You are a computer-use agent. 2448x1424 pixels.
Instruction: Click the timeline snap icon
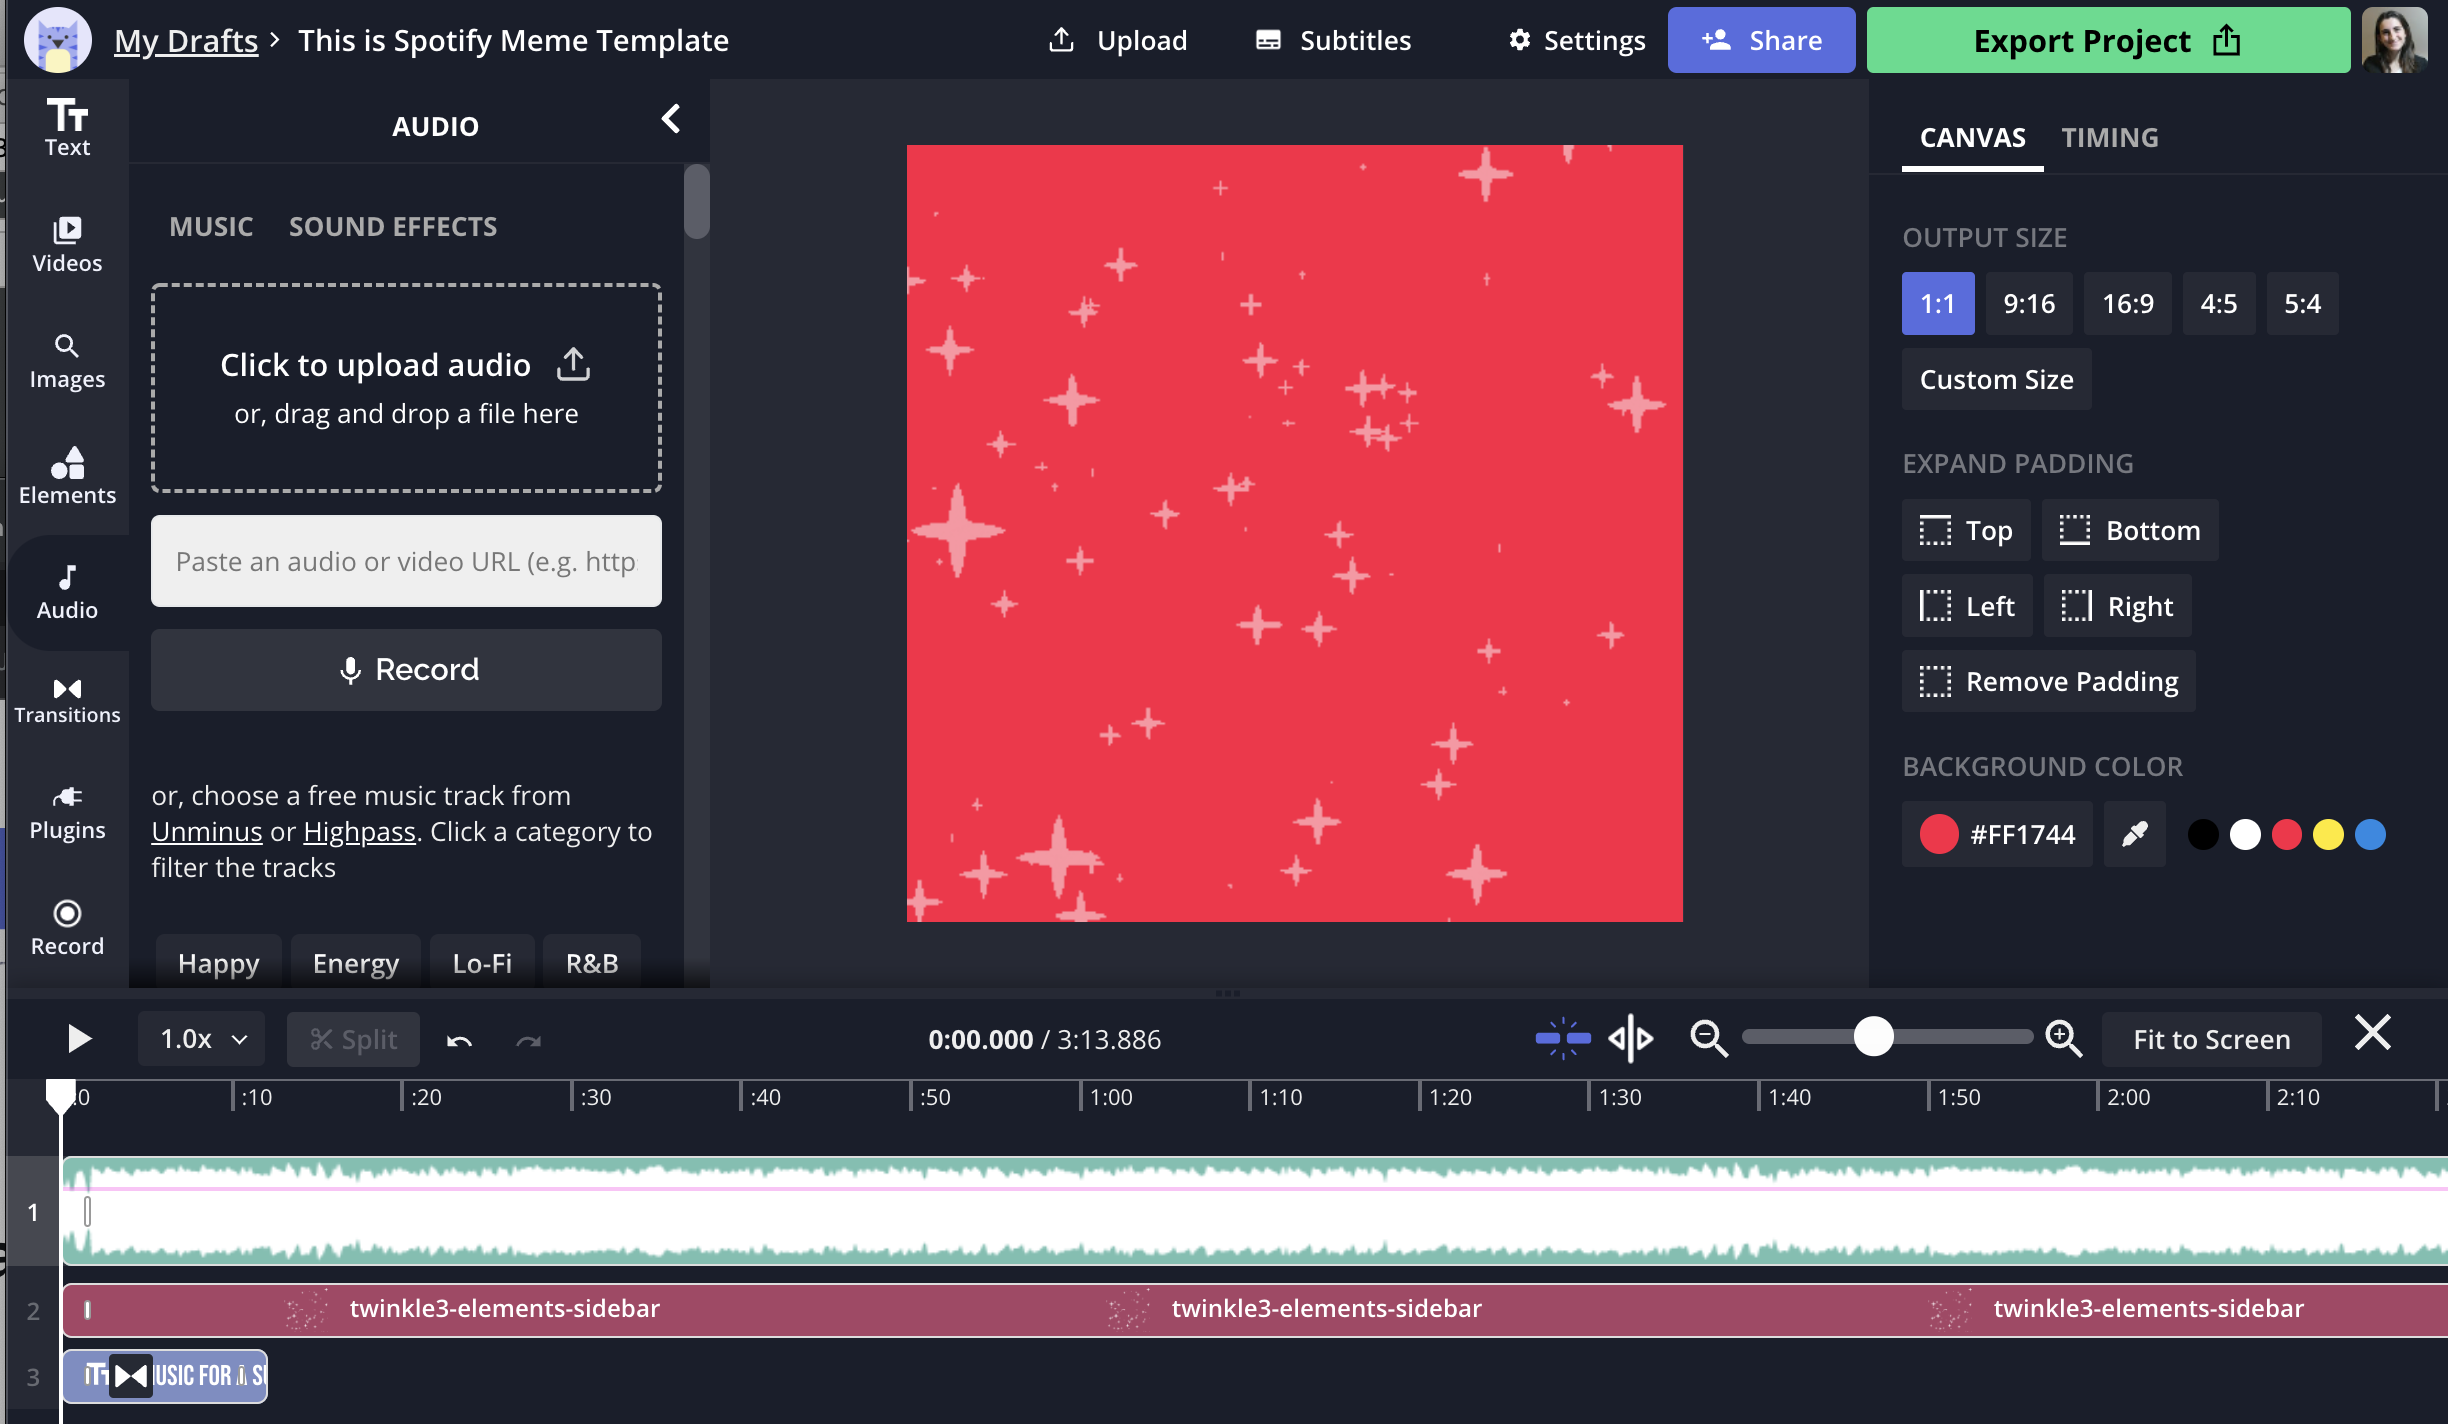coord(1563,1039)
